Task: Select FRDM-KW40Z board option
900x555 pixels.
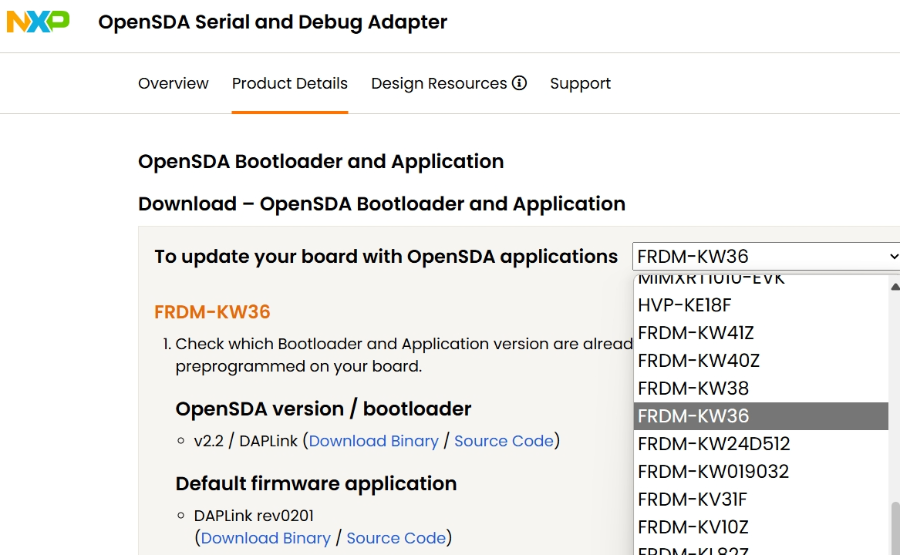Action: pos(698,360)
